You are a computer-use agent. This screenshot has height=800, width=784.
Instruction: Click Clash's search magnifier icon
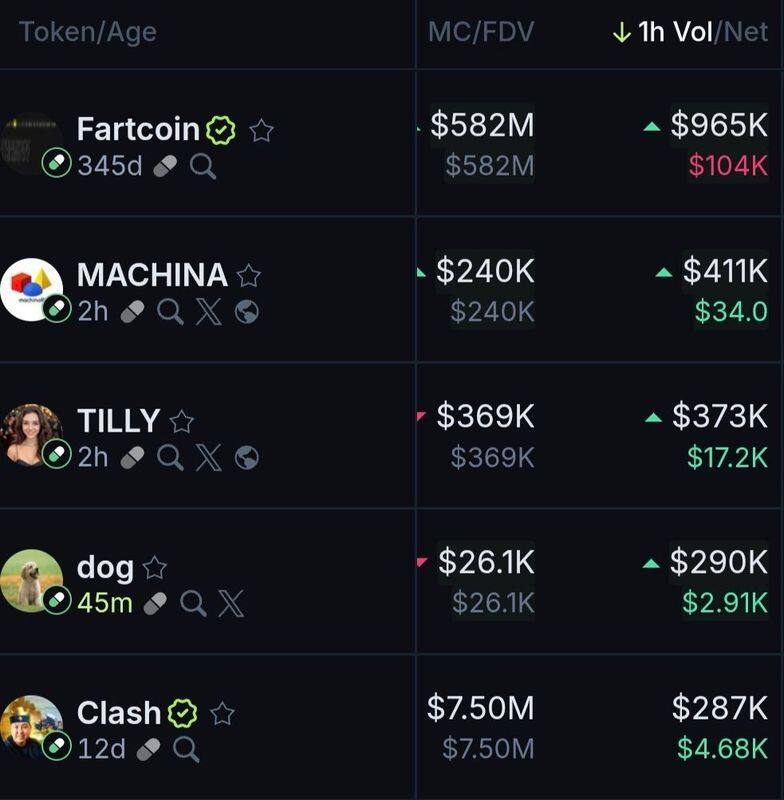tap(186, 749)
